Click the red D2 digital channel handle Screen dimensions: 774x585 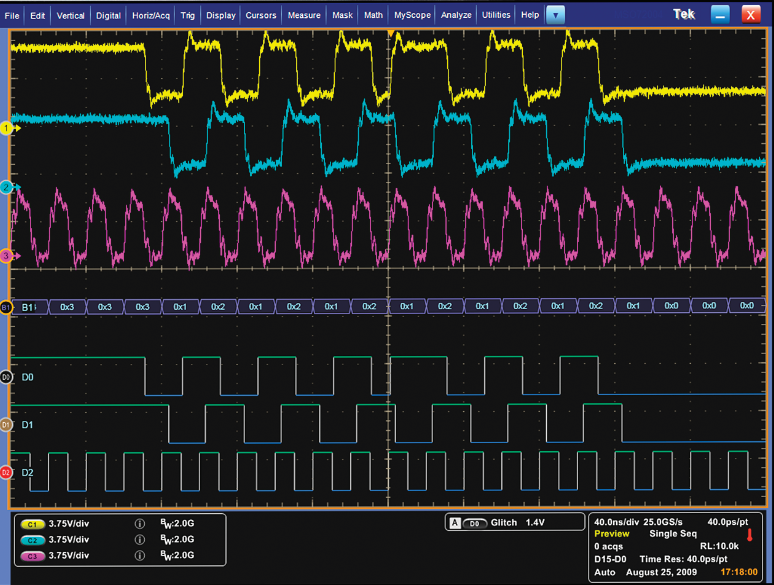click(6, 472)
